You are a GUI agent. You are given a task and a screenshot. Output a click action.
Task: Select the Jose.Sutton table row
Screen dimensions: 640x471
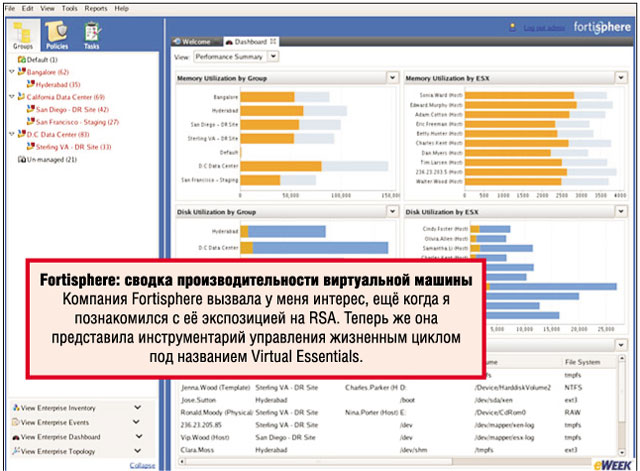tap(398, 400)
